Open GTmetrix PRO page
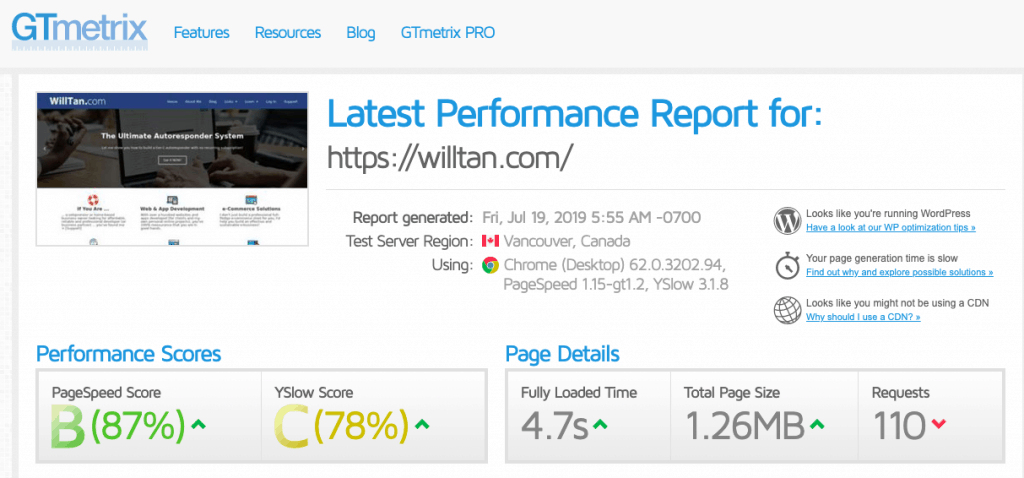1024x478 pixels. 447,33
